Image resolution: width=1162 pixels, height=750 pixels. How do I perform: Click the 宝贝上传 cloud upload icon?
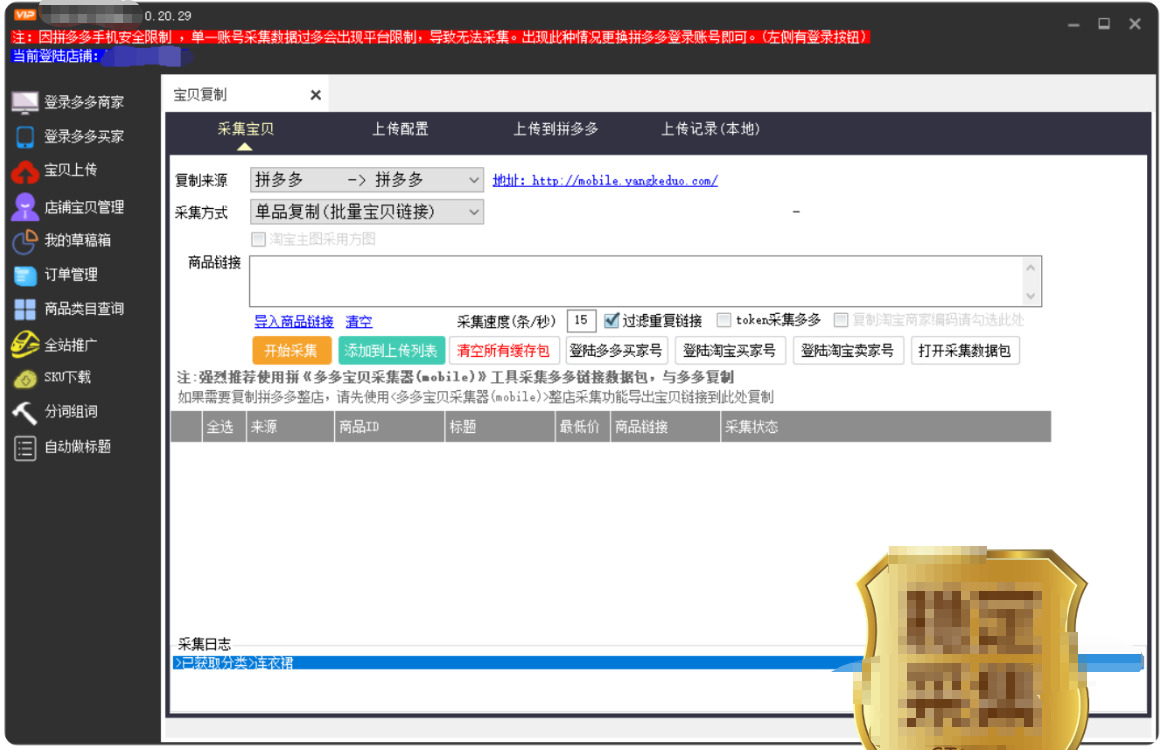coord(25,171)
